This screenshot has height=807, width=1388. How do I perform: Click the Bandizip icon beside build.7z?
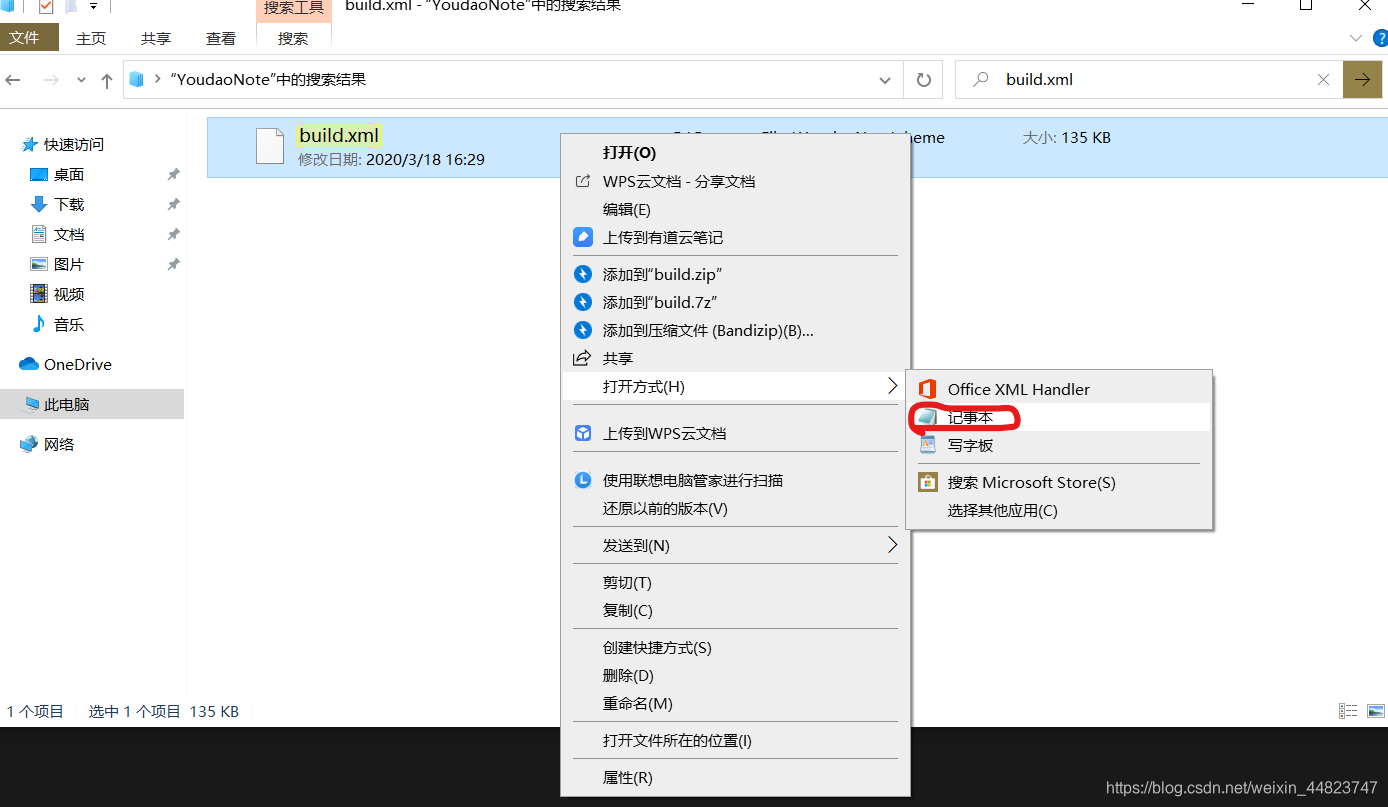583,302
